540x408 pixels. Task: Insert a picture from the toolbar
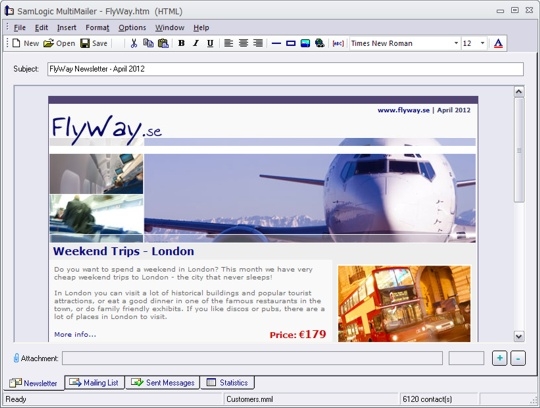pos(305,43)
